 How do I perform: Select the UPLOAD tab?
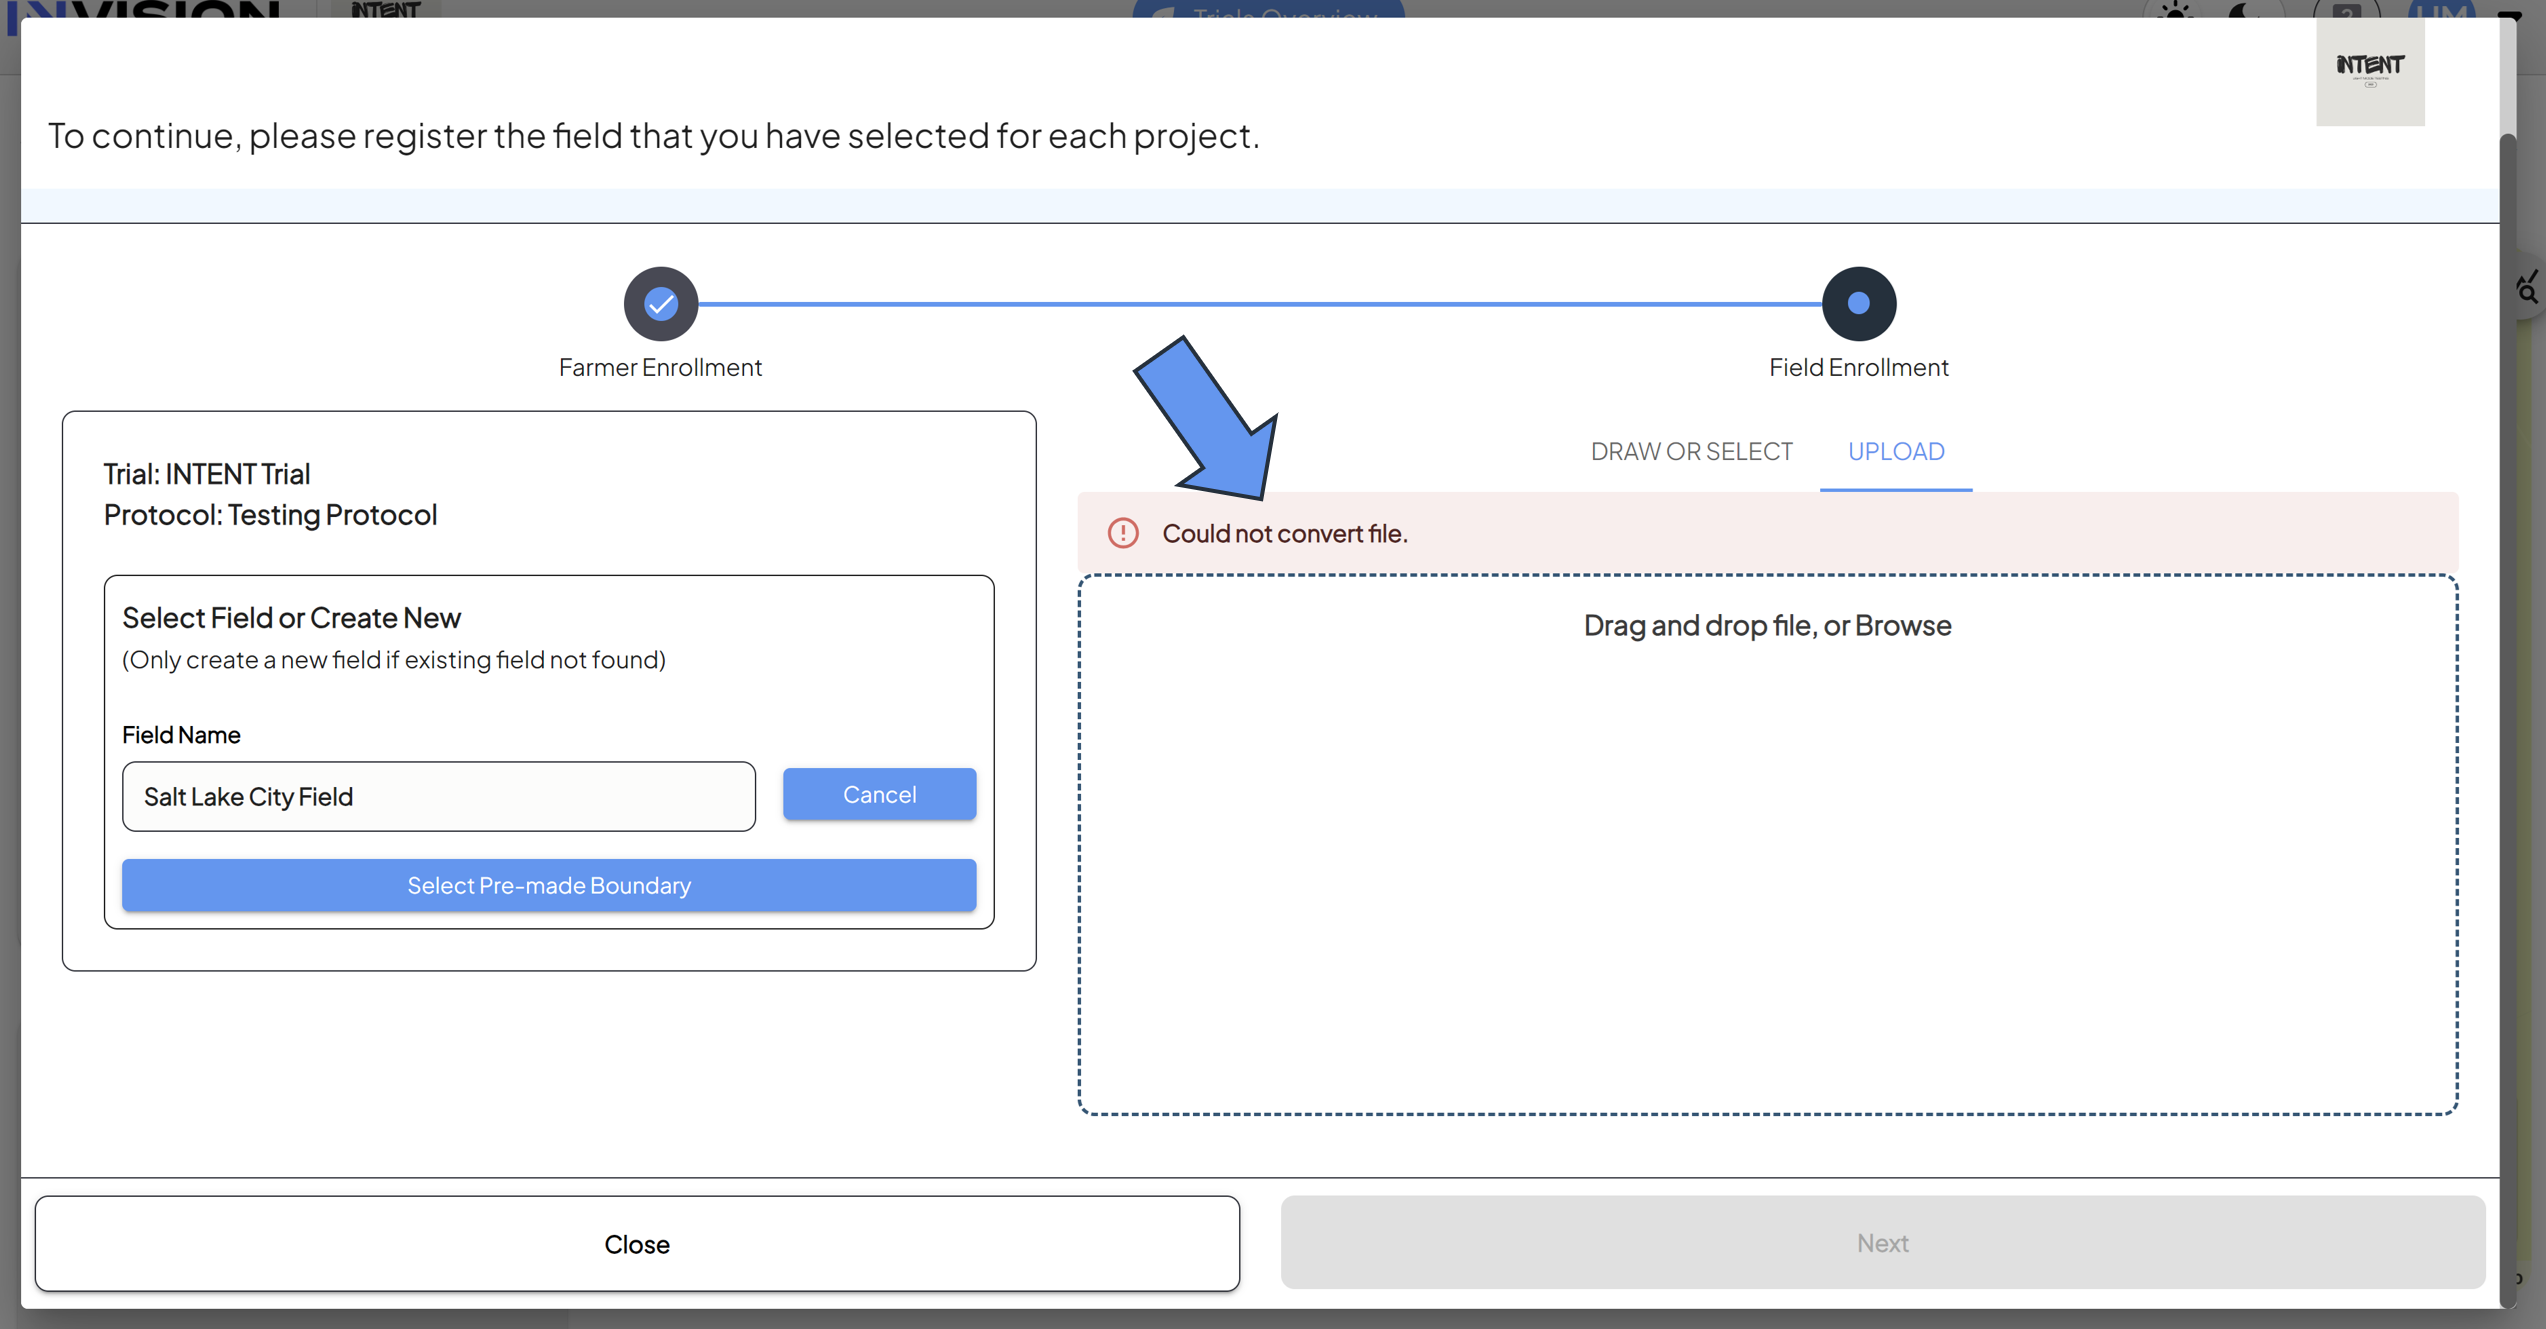click(1895, 451)
